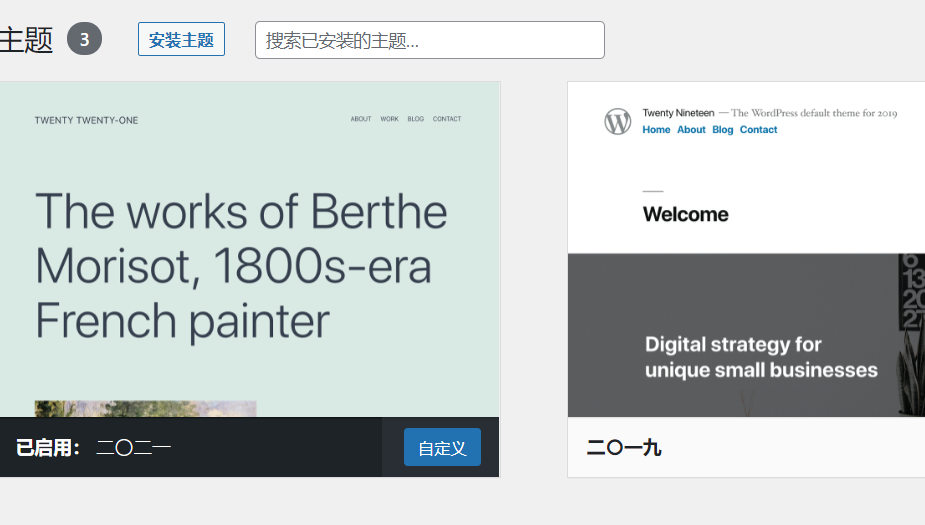Image resolution: width=925 pixels, height=525 pixels.
Task: Open the Twenty Nineteen theme screenshot
Action: (746, 250)
